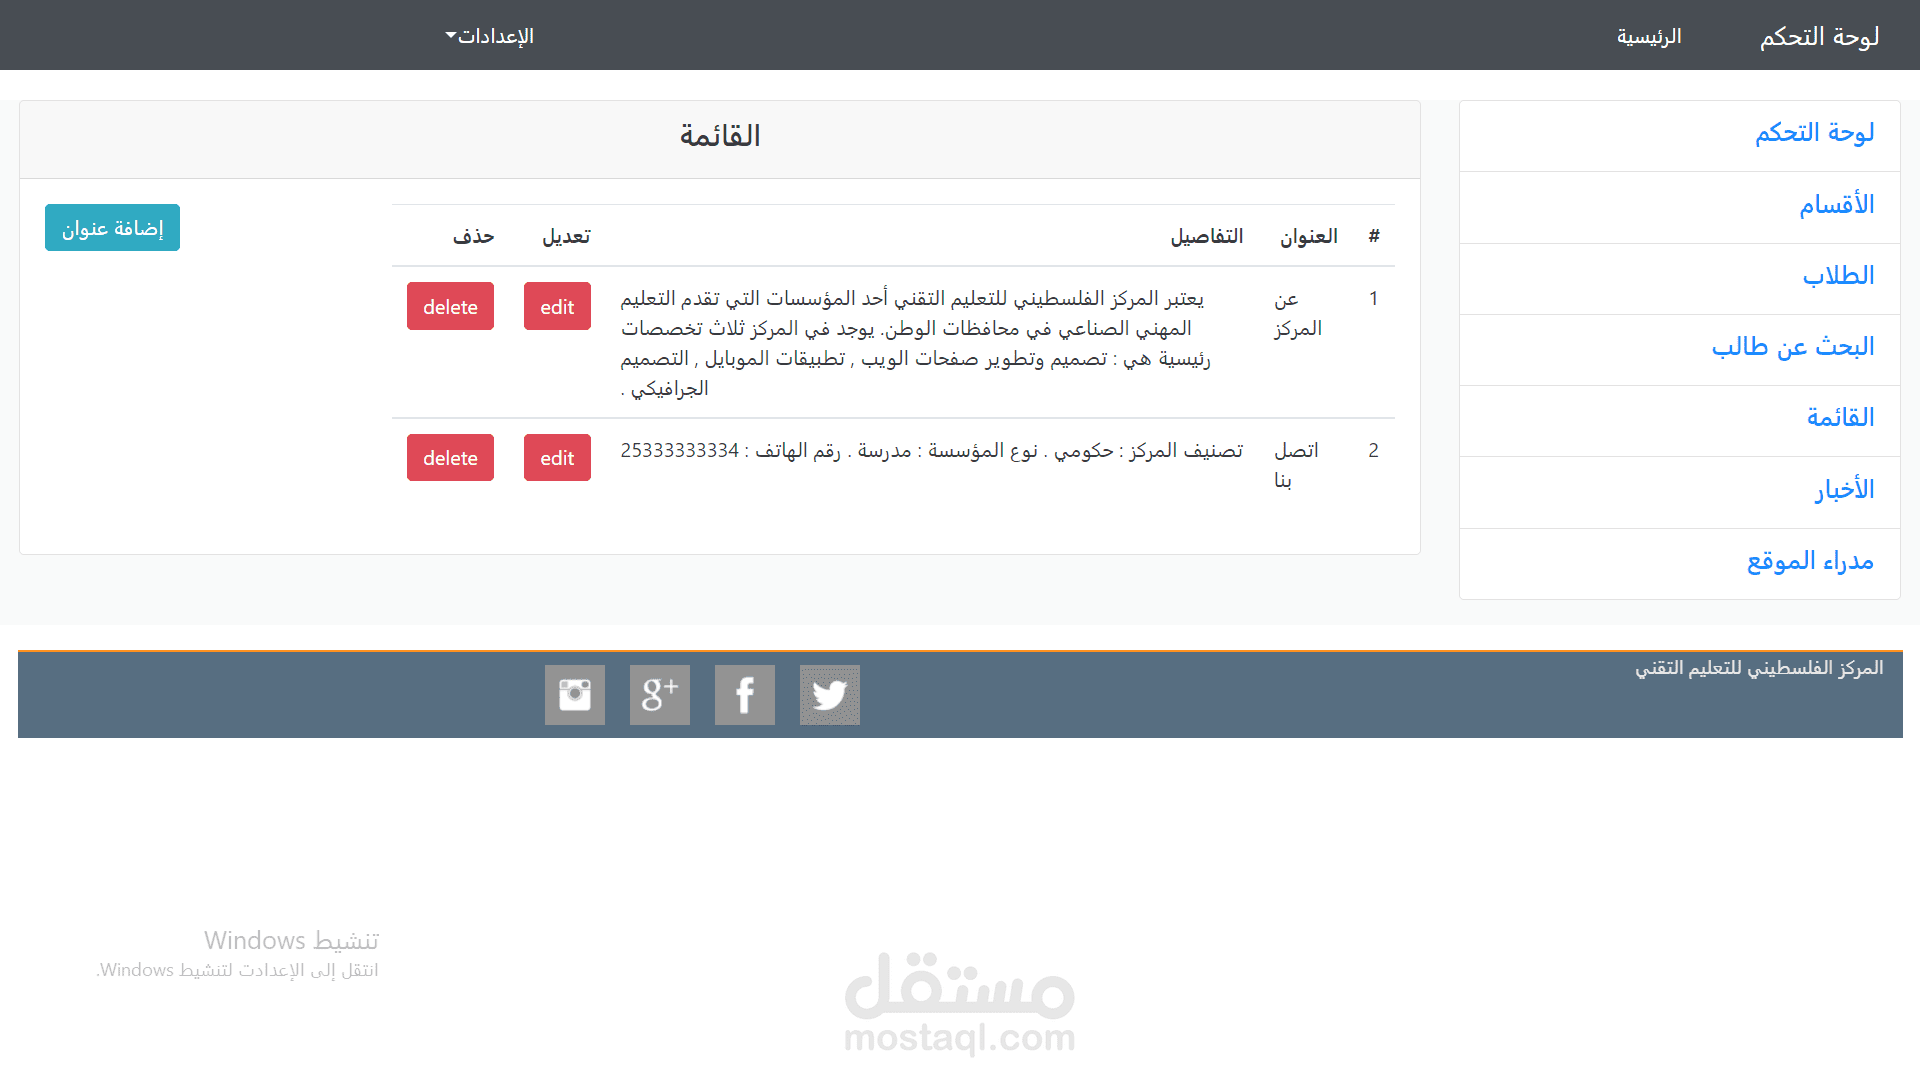1920x1080 pixels.
Task: Open the Twitter icon in the footer
Action: coord(829,695)
